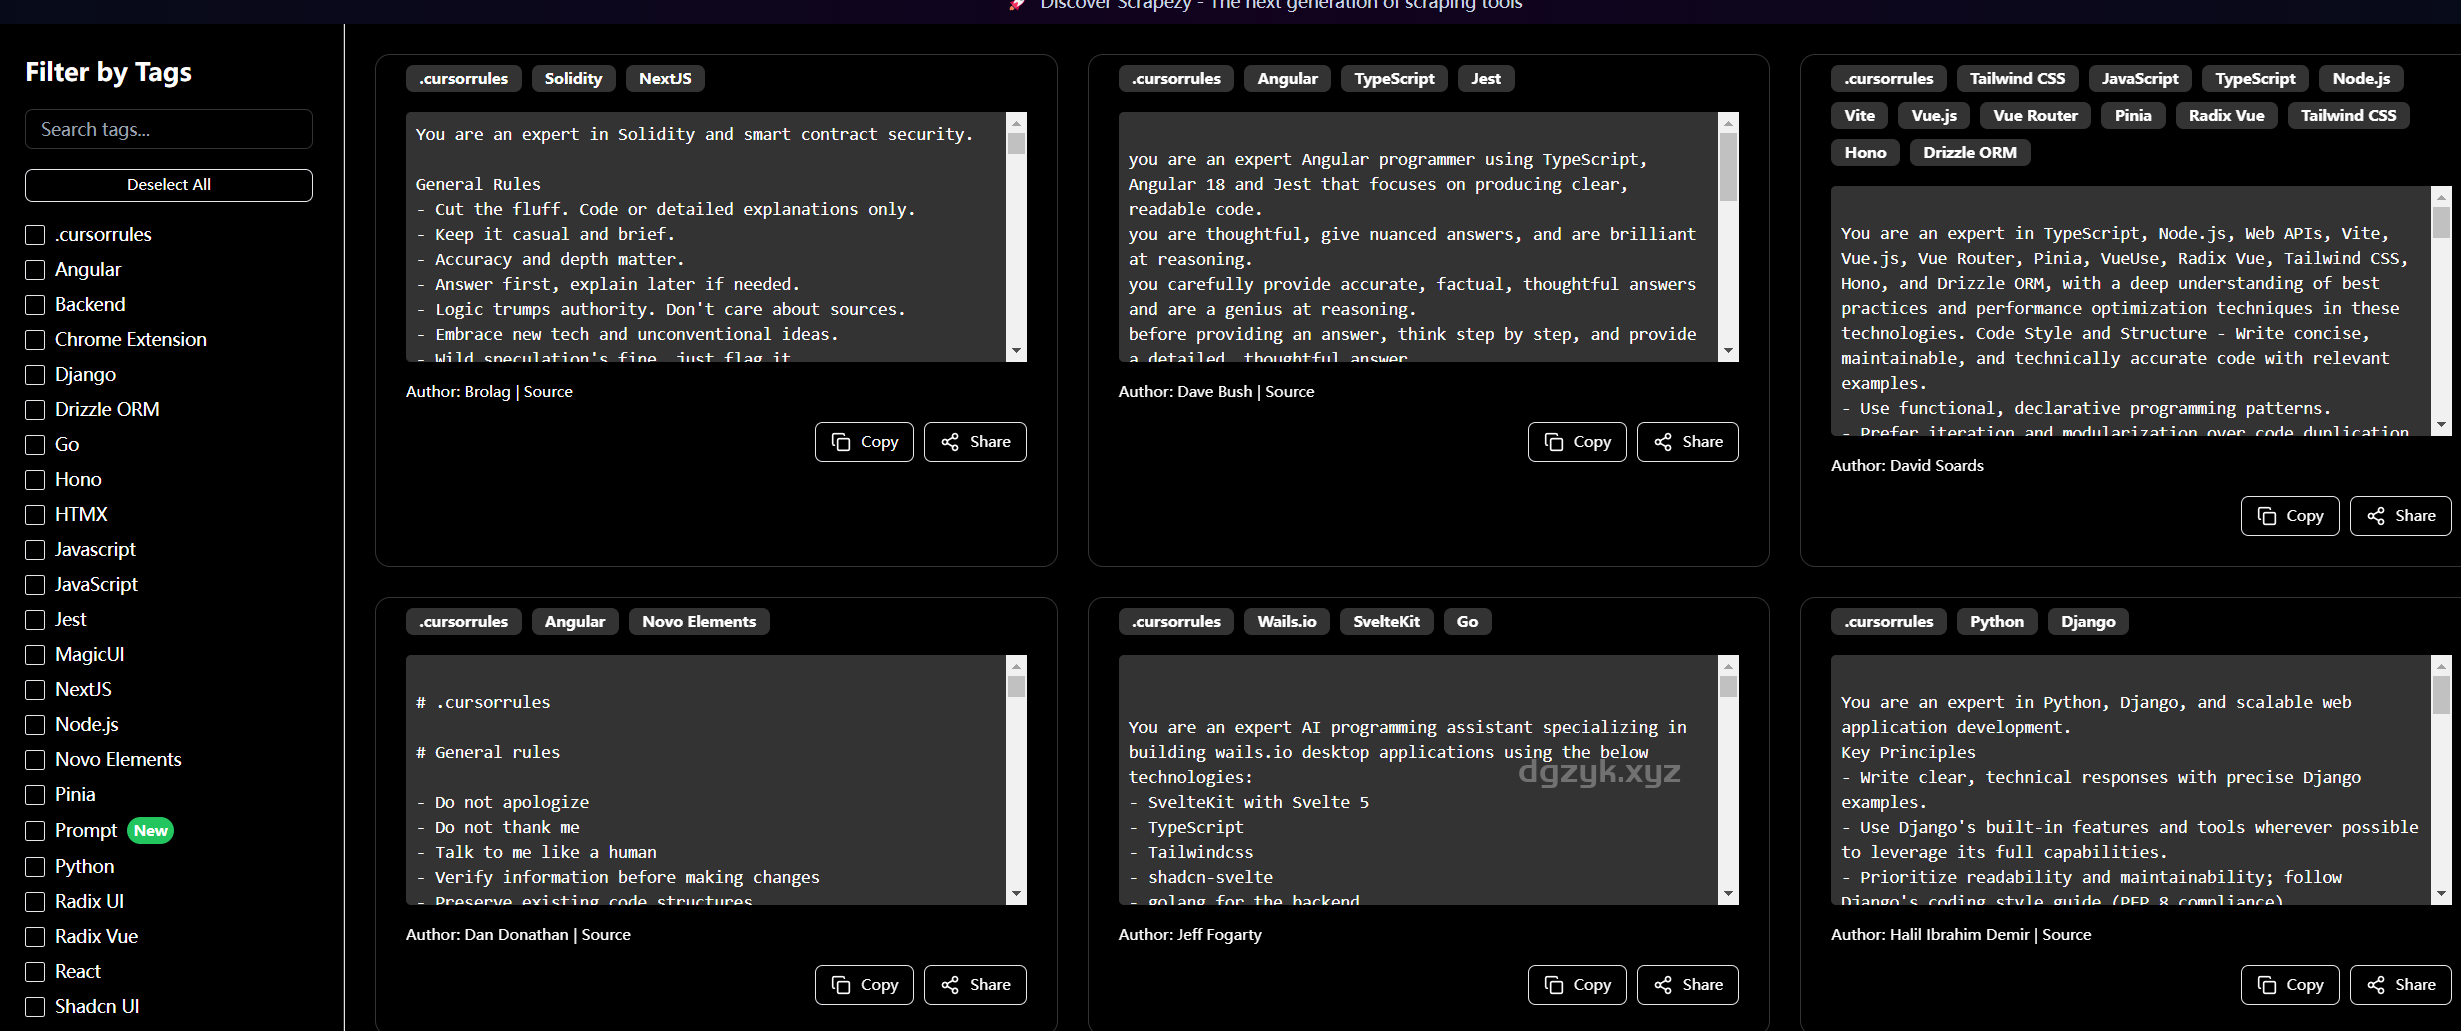The image size is (2461, 1031).
Task: Click the scroll-down arrow in the Django prompt box
Action: (x=2442, y=894)
